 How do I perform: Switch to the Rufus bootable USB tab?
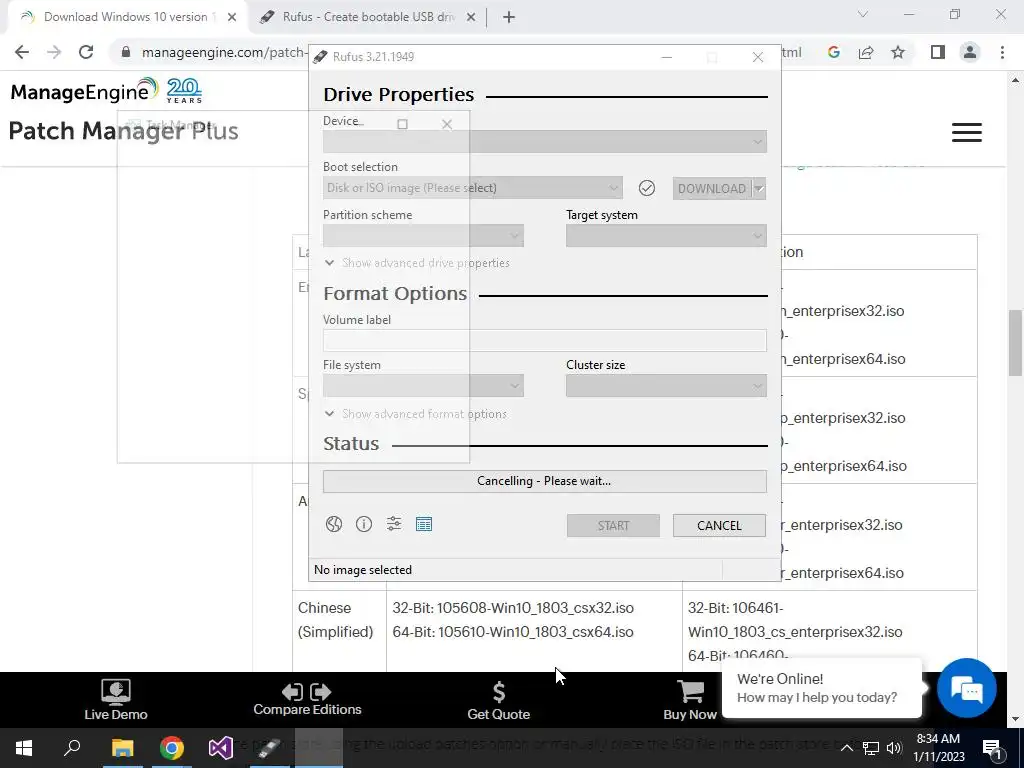pyautogui.click(x=368, y=17)
